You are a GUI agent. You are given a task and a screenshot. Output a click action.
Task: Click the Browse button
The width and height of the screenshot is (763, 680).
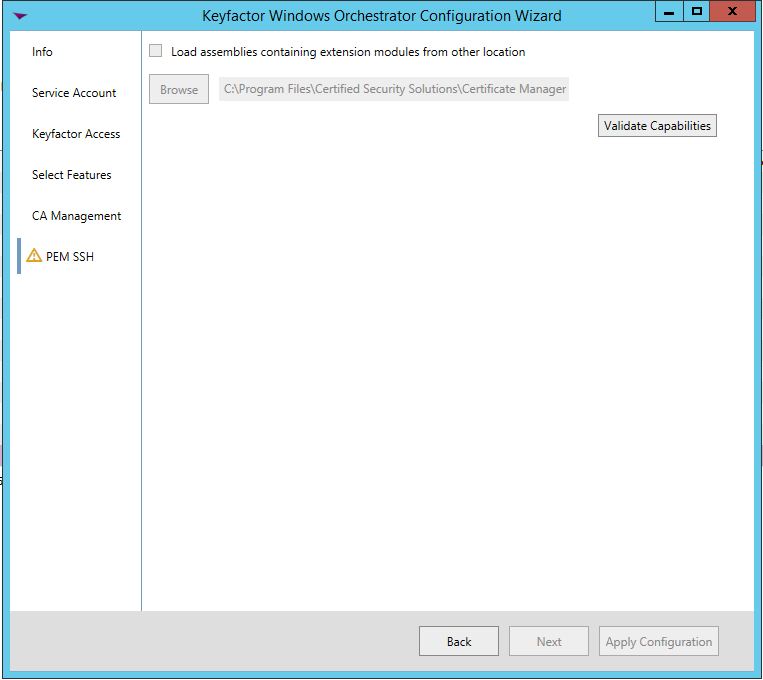(x=179, y=89)
